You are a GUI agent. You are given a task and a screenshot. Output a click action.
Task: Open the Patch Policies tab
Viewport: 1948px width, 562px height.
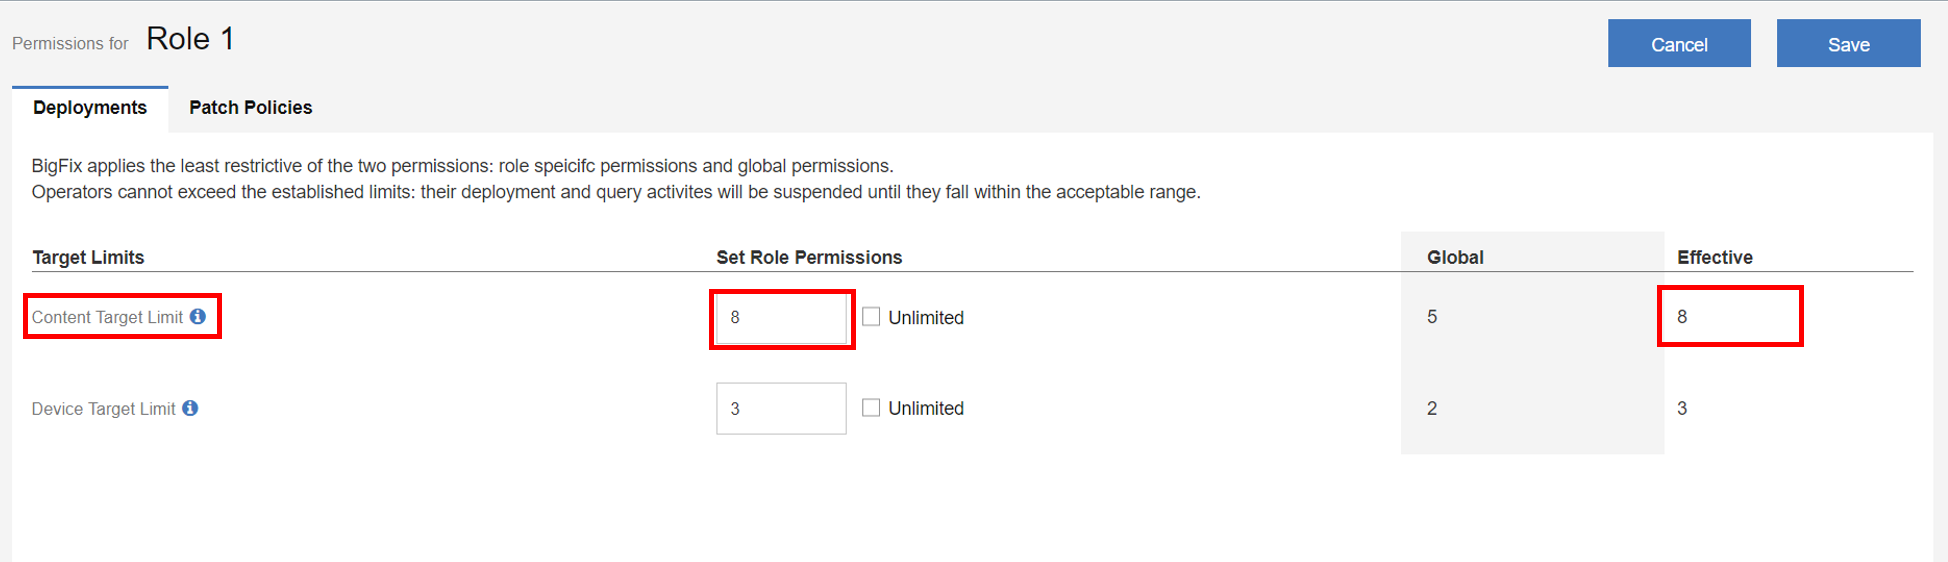click(x=250, y=108)
